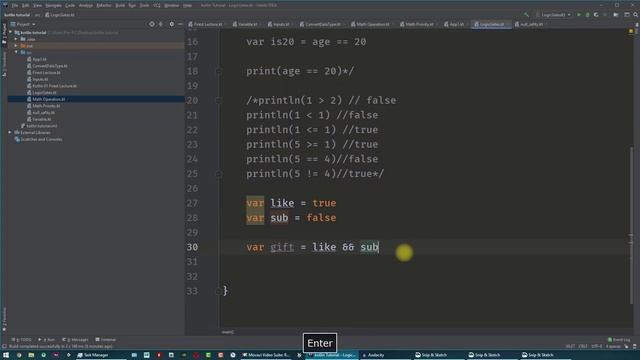Click 'sub' on line 28

coord(279,218)
